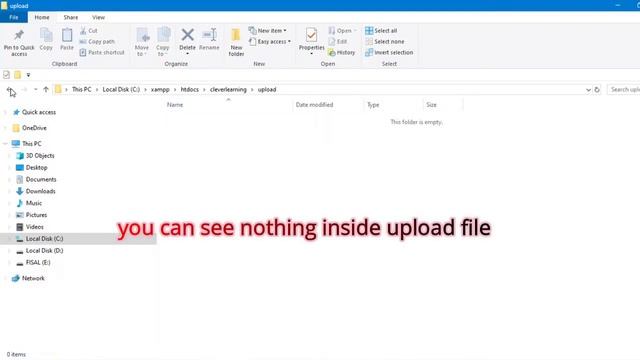Choose Copy path in Clipboard group
Screen dimensions: 640x360
click(x=97, y=42)
